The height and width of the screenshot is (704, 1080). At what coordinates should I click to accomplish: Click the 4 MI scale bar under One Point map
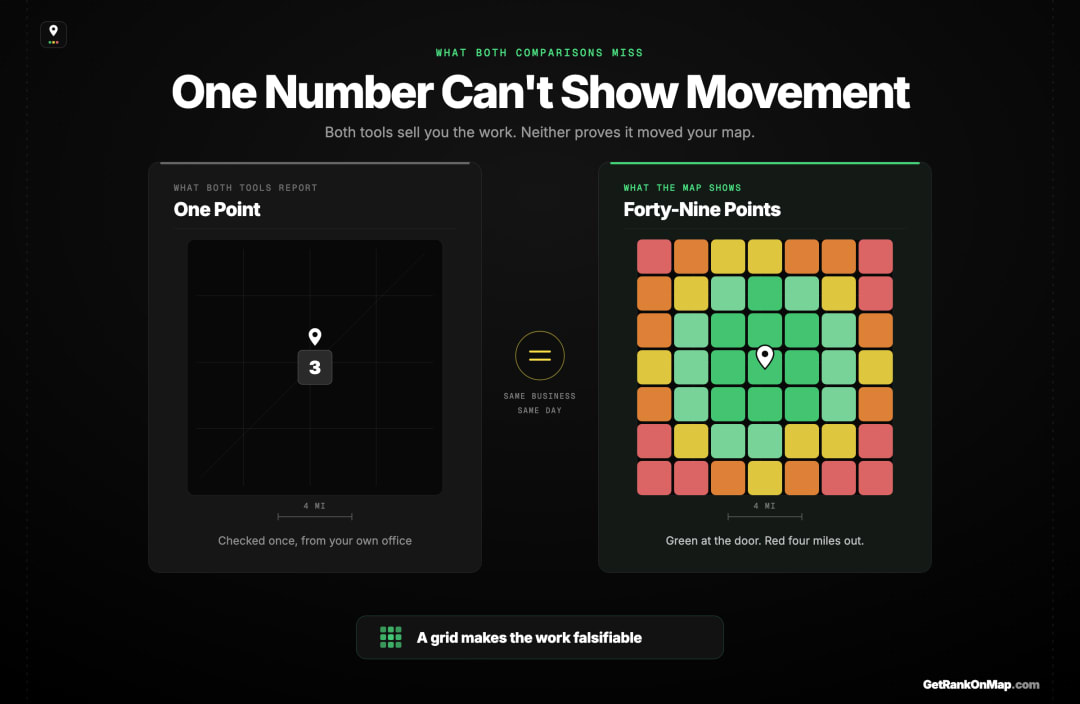click(x=315, y=516)
